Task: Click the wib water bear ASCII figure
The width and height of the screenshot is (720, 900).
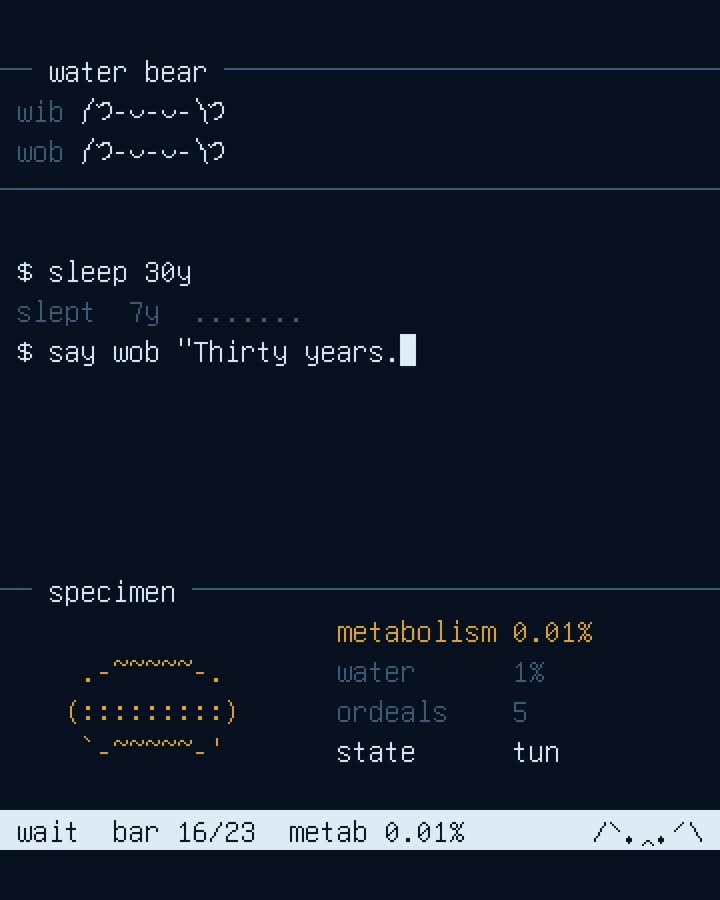Action: (x=153, y=111)
